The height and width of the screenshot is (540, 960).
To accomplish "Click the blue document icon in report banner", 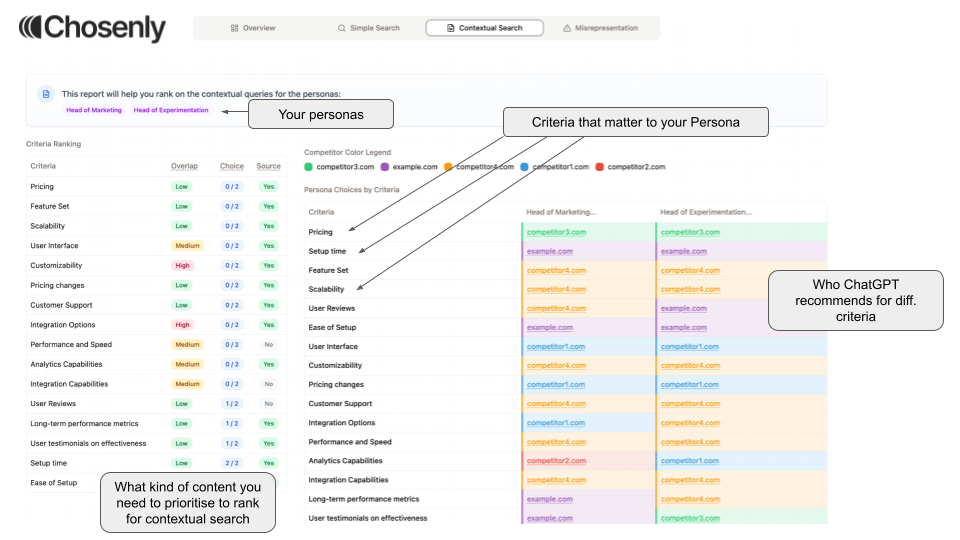I will (46, 94).
